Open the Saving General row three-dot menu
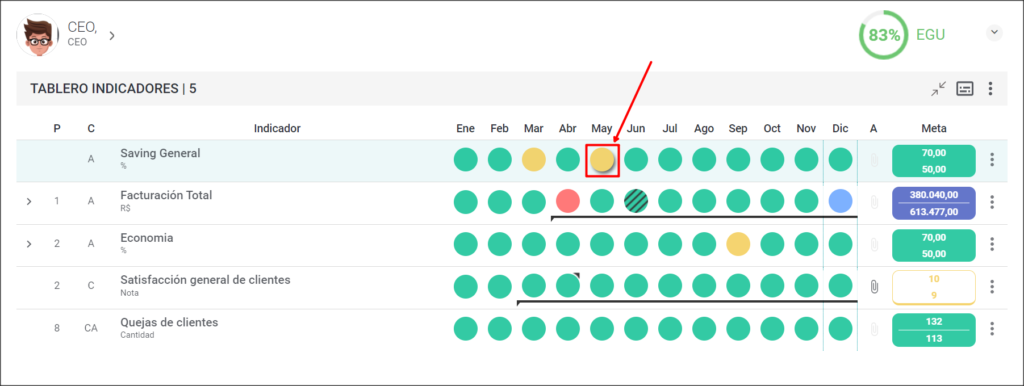The image size is (1024, 386). [x=992, y=160]
